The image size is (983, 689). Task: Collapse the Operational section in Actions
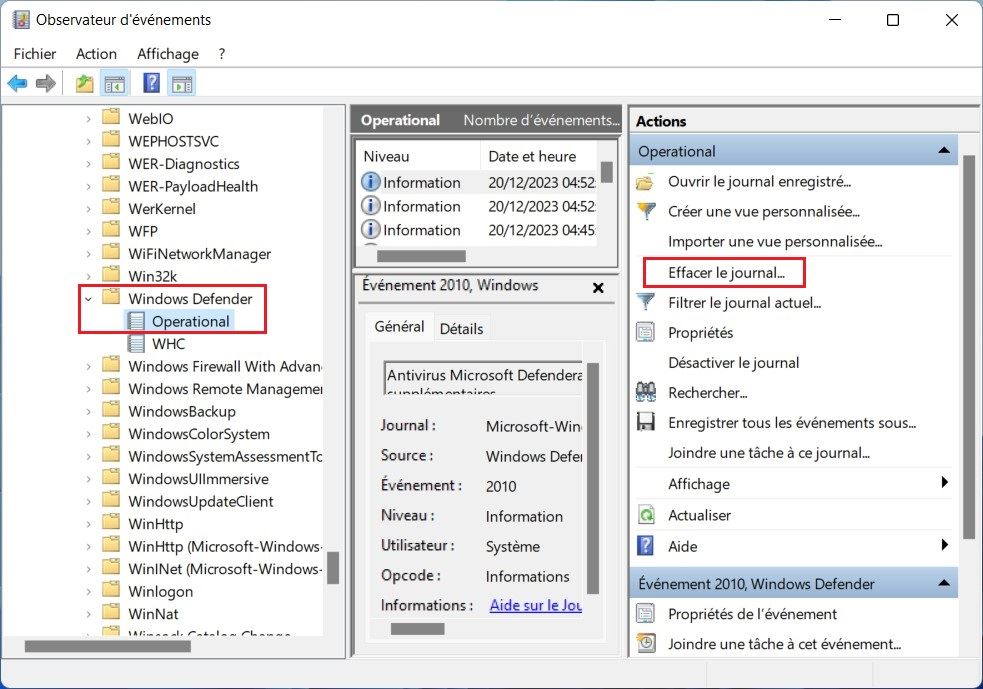944,150
